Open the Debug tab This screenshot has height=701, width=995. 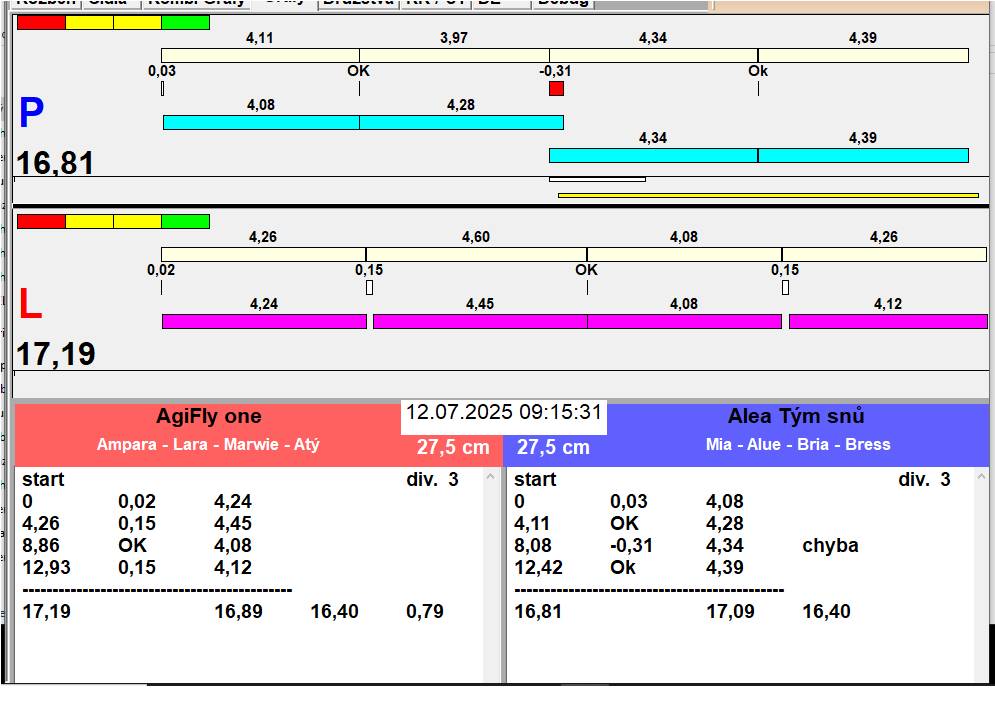click(x=563, y=3)
